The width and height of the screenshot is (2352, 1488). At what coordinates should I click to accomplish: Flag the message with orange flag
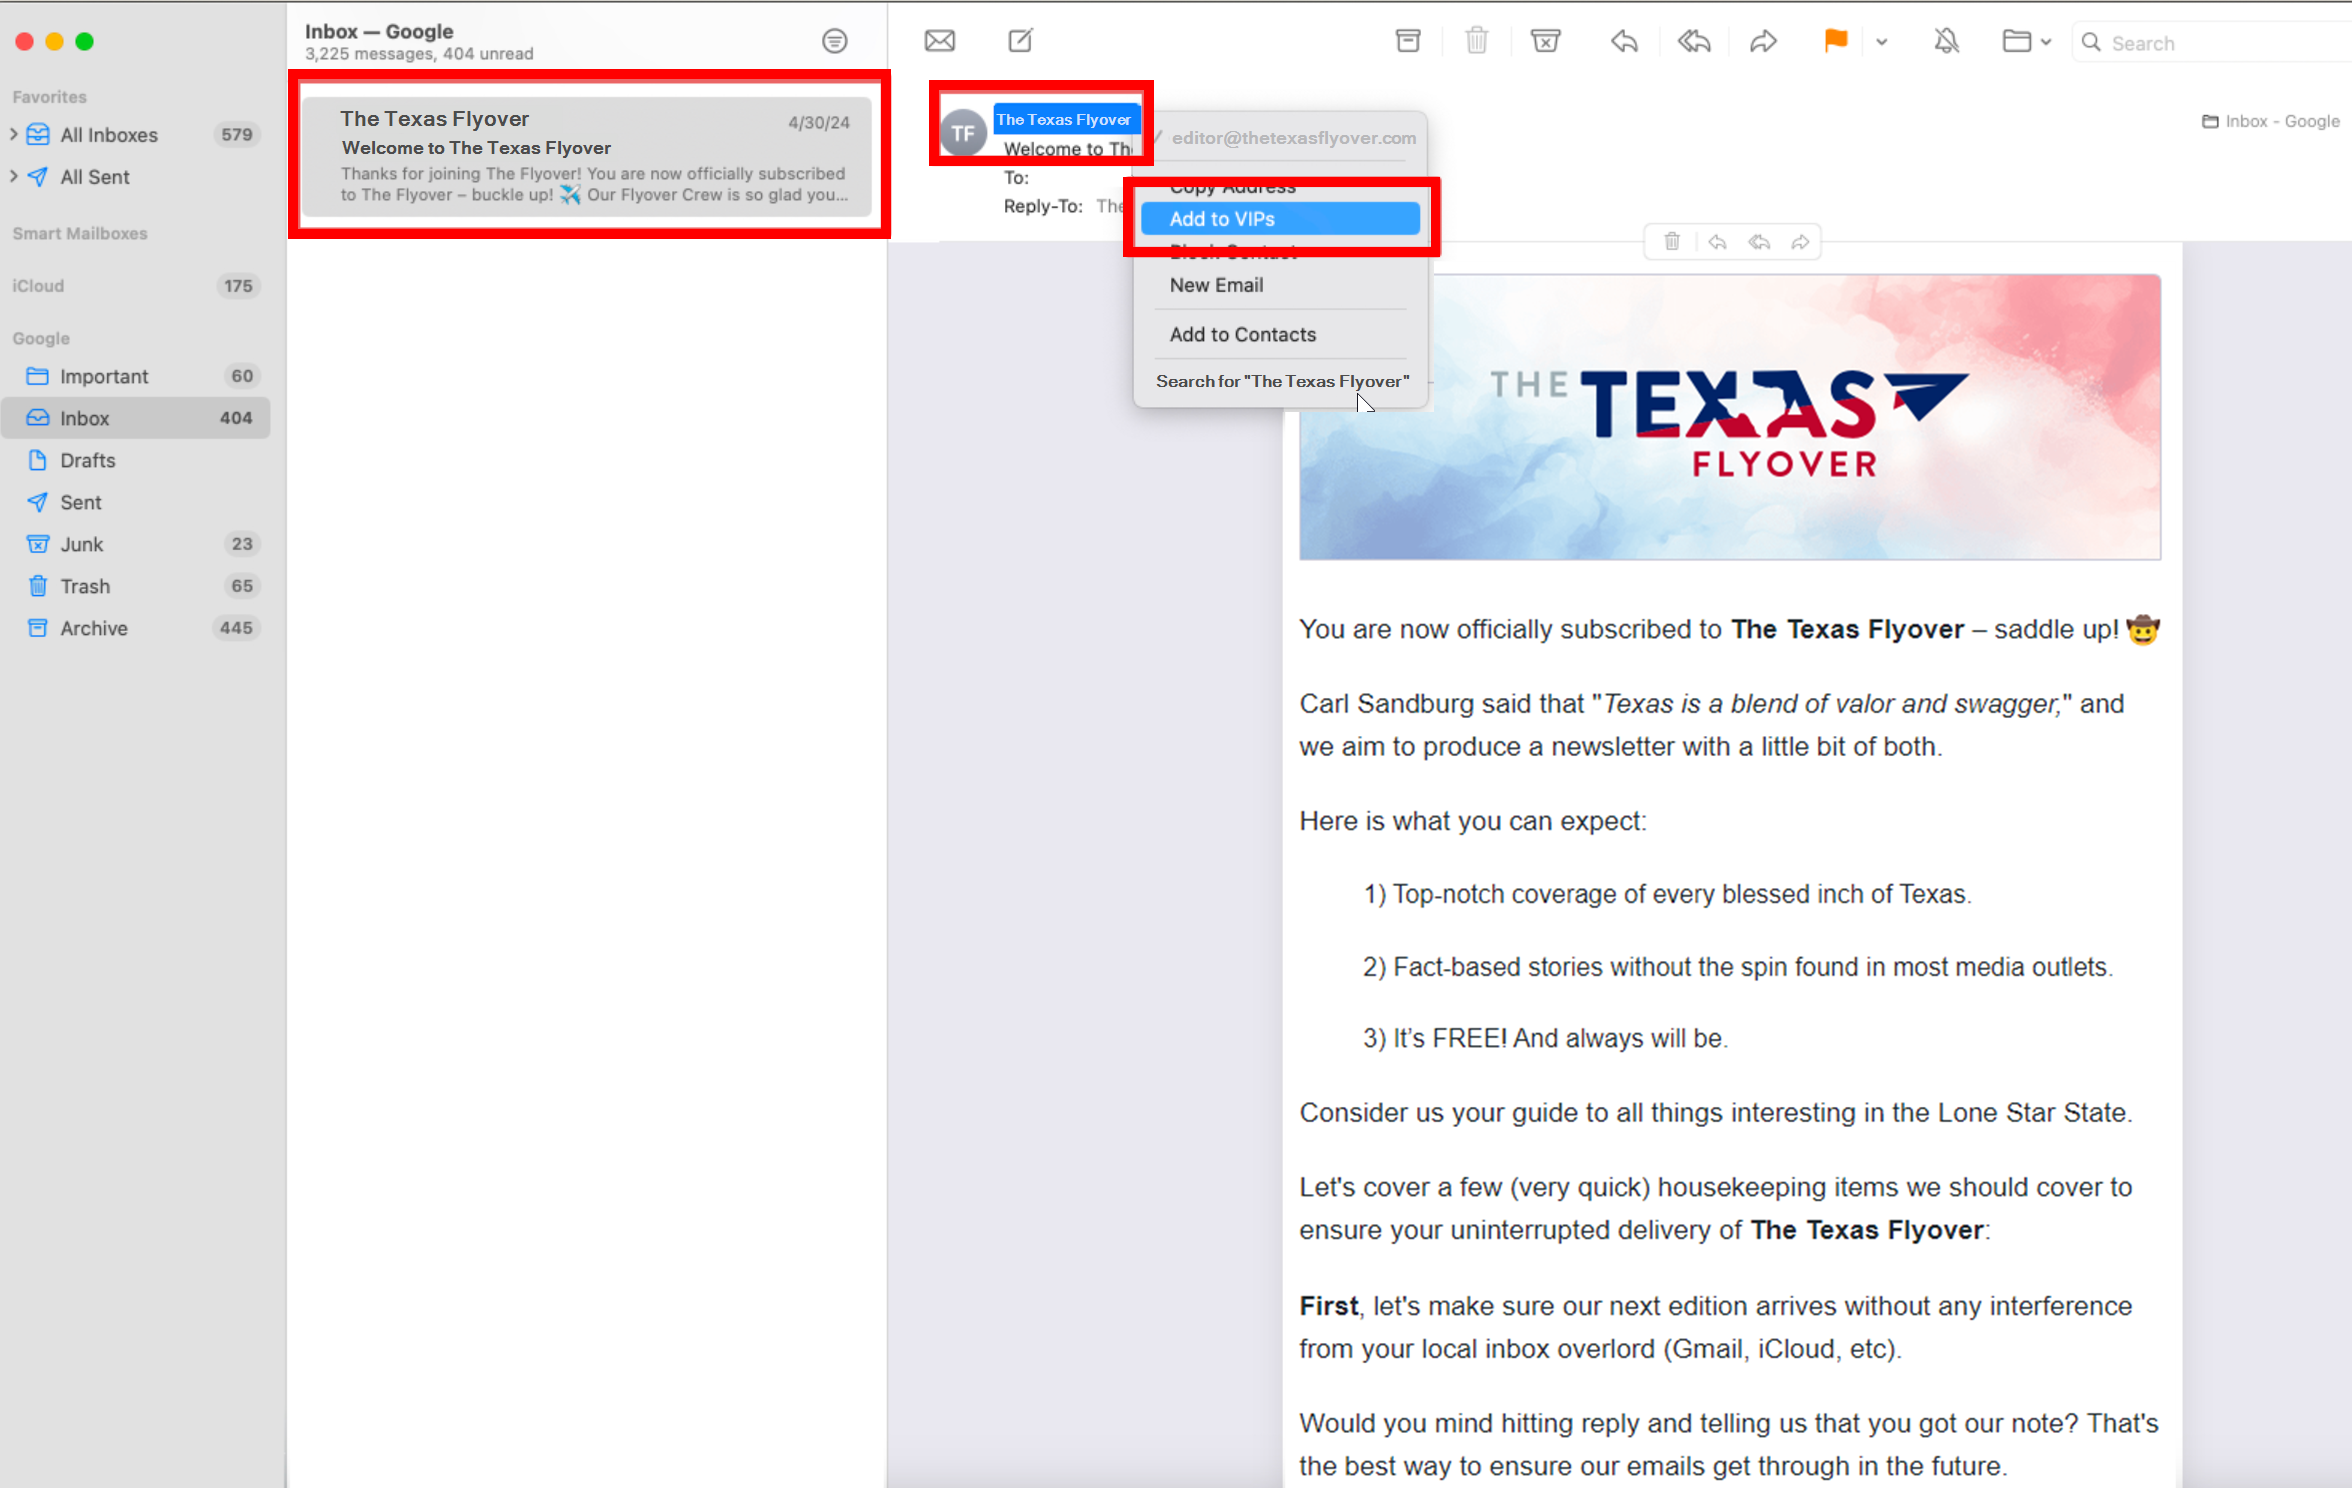(x=1835, y=41)
